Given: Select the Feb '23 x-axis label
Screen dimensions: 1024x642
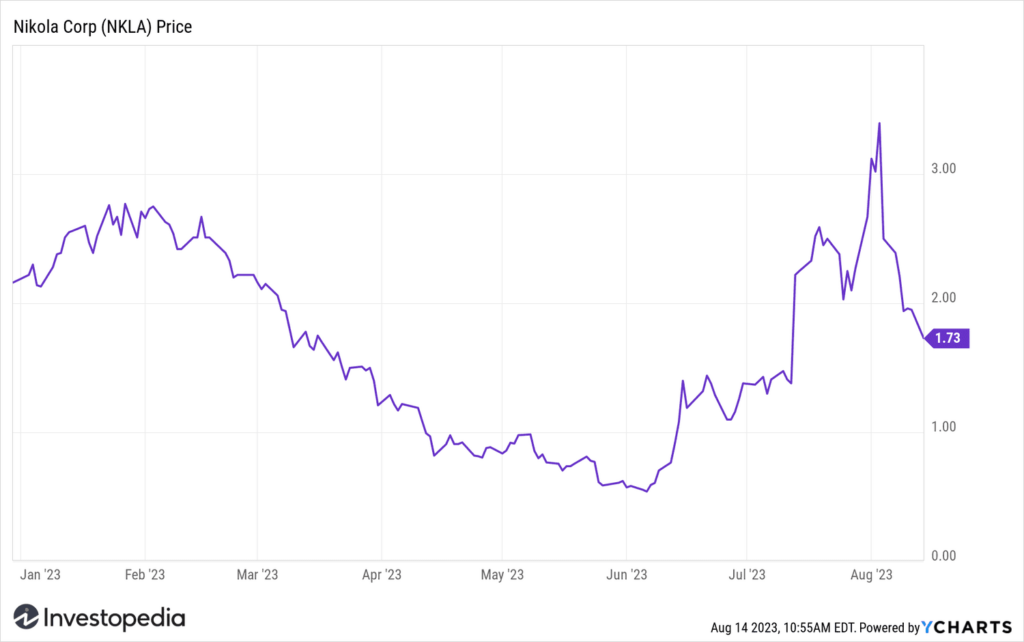Looking at the screenshot, I should [x=144, y=575].
